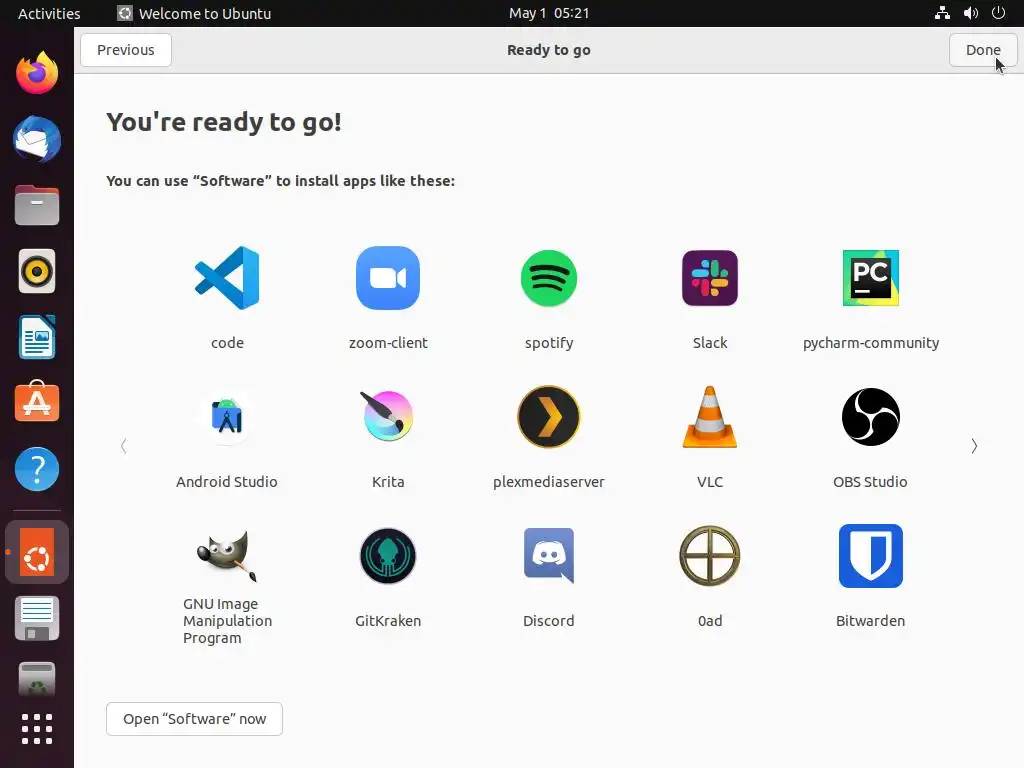The height and width of the screenshot is (768, 1024).
Task: Open LibreOffice Writer from the dock
Action: (x=37, y=337)
